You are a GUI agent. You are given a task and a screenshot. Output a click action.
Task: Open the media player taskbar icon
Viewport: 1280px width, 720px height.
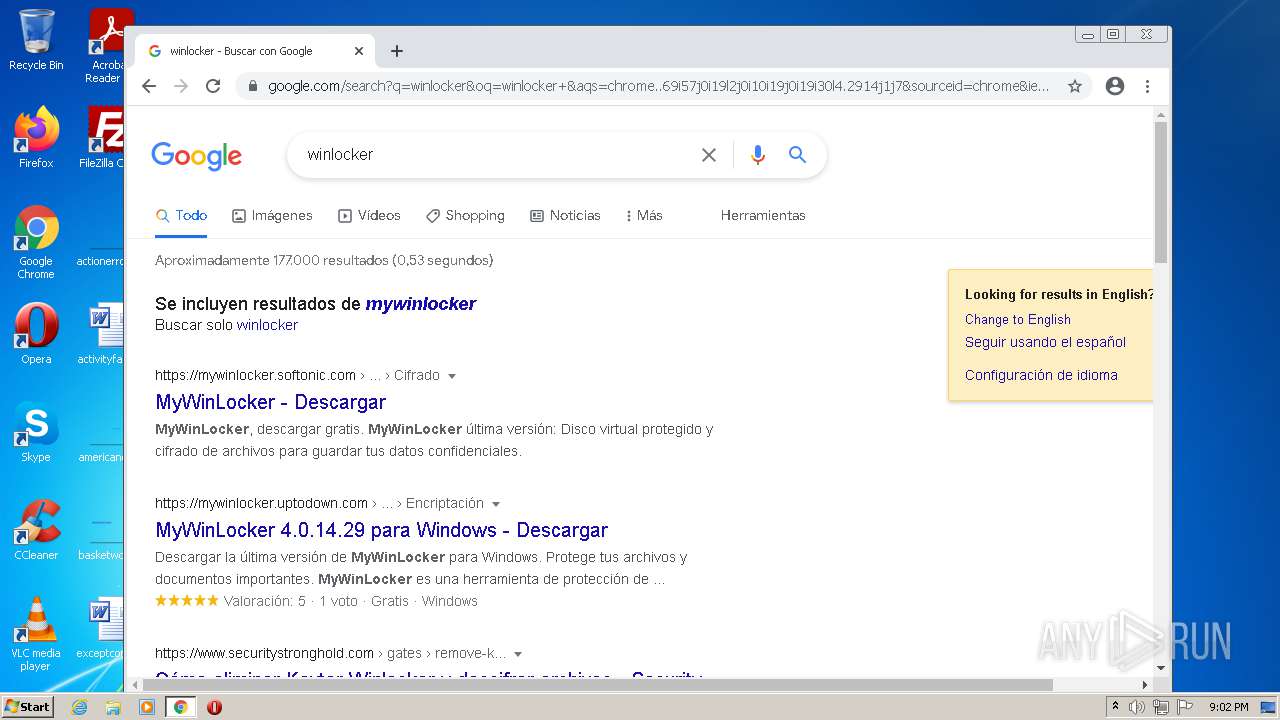pyautogui.click(x=147, y=707)
